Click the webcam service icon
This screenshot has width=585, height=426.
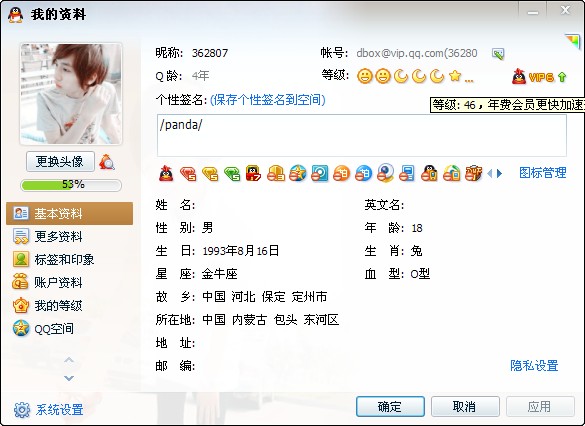(x=385, y=173)
